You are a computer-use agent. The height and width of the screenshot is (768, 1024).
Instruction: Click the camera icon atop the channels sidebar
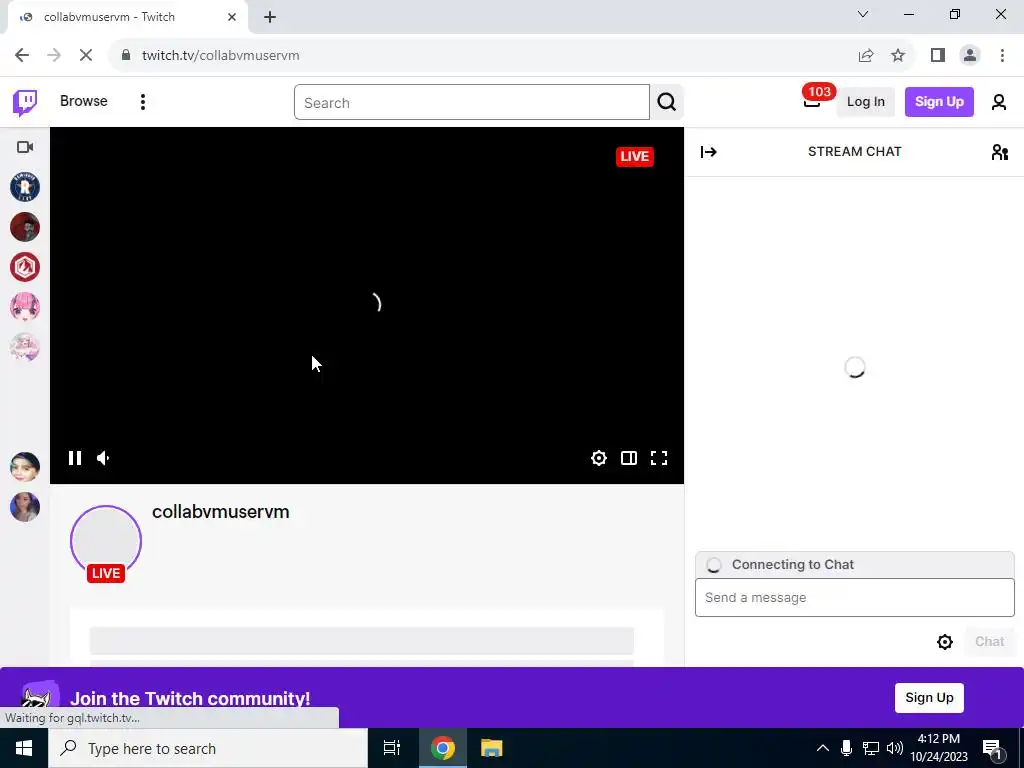click(x=25, y=147)
